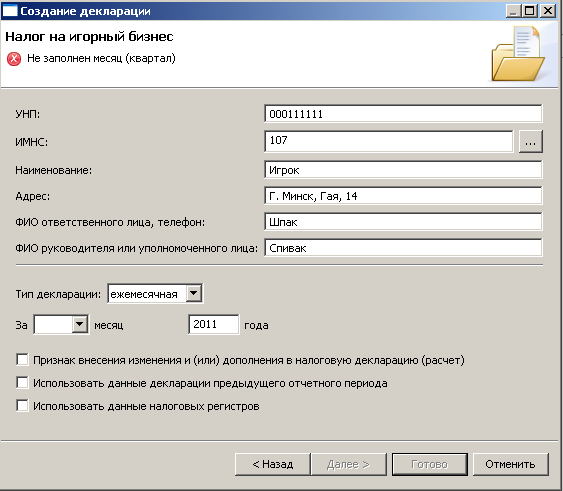Screen dimensions: 563x491
Task: Toggle Использовать данные налоговых регистров checkbox
Action: (22, 406)
